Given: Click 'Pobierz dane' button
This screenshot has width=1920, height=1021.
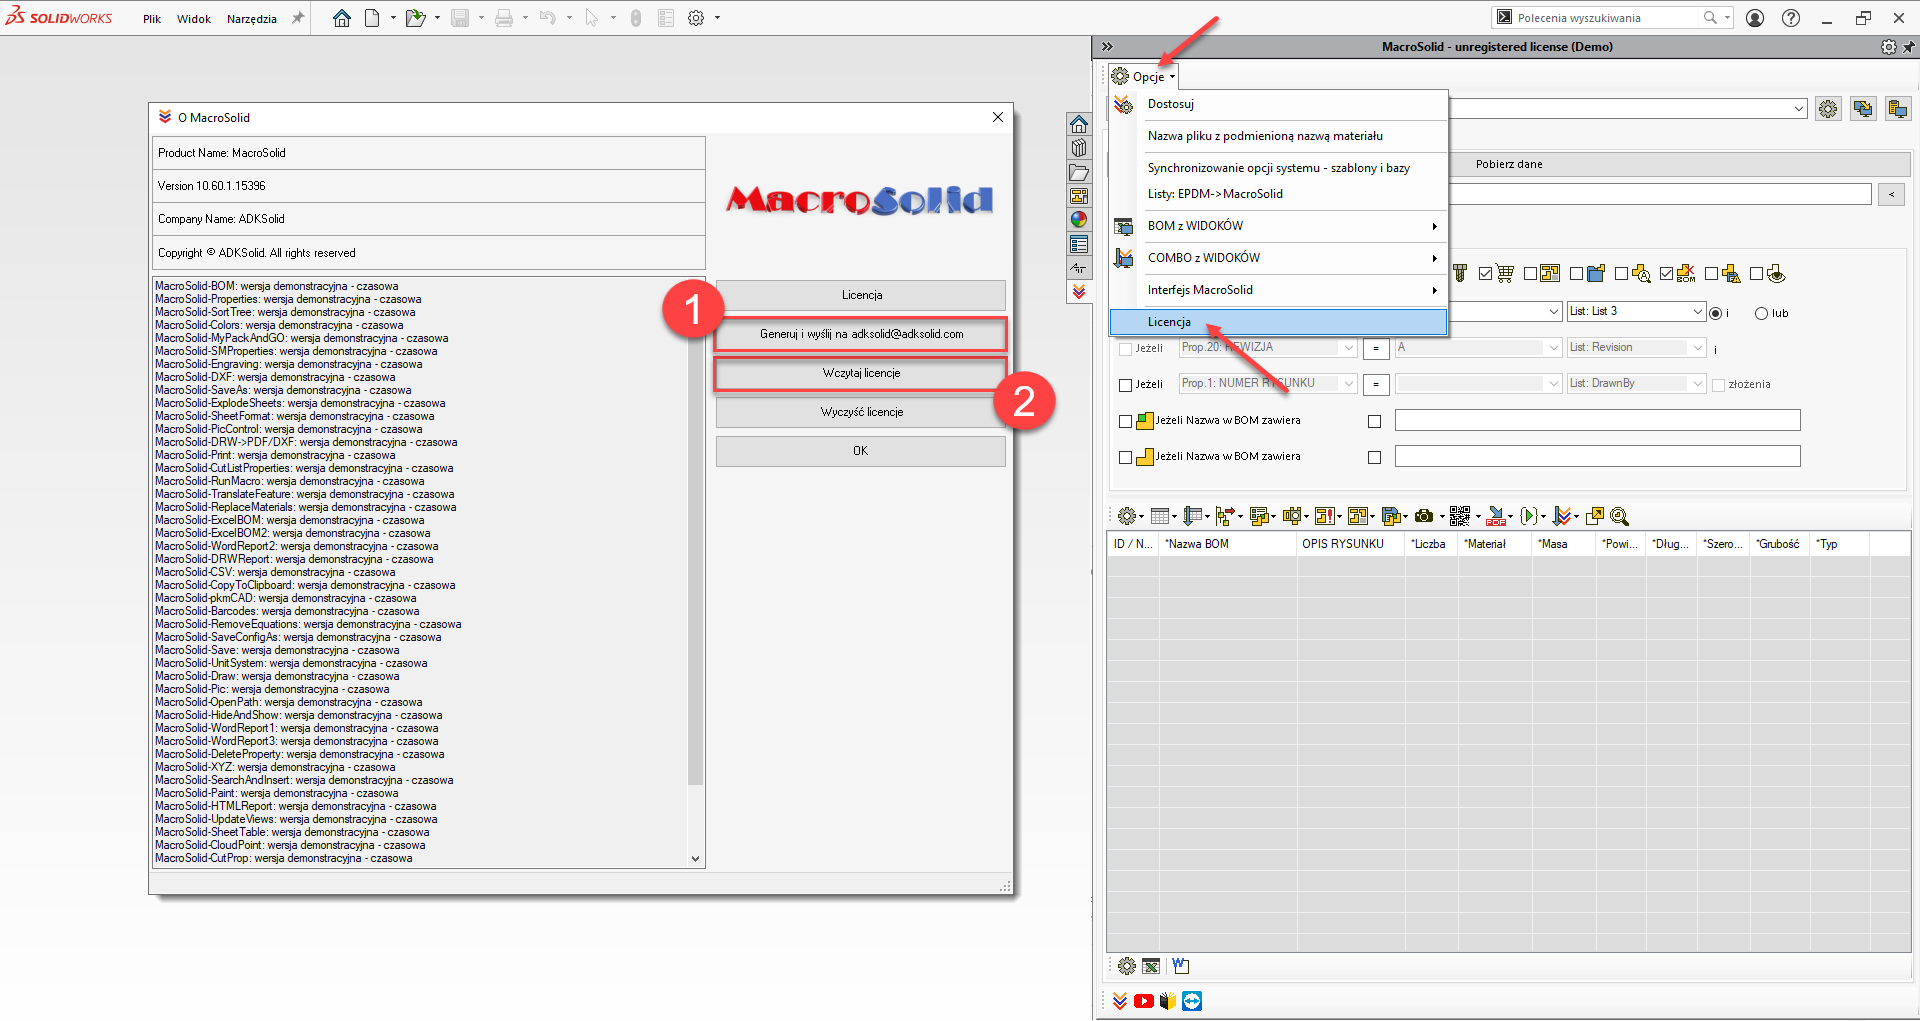Looking at the screenshot, I should point(1509,164).
